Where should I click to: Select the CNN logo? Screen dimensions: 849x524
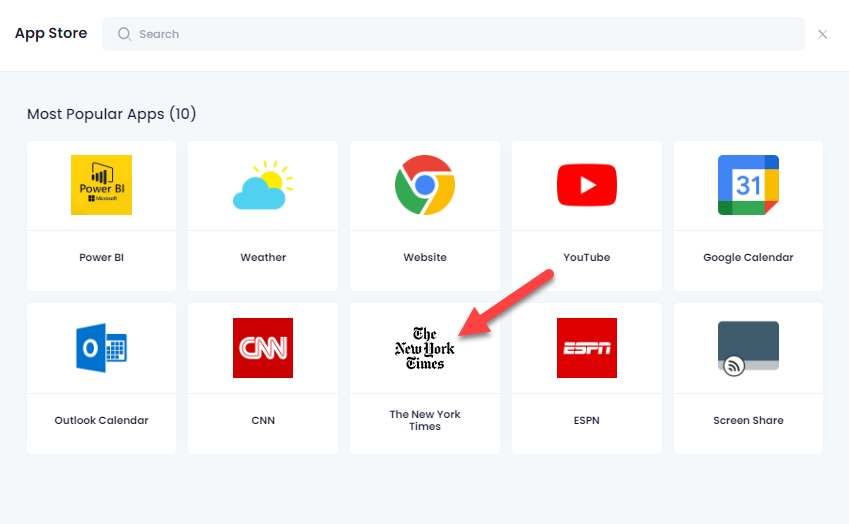pyautogui.click(x=263, y=348)
